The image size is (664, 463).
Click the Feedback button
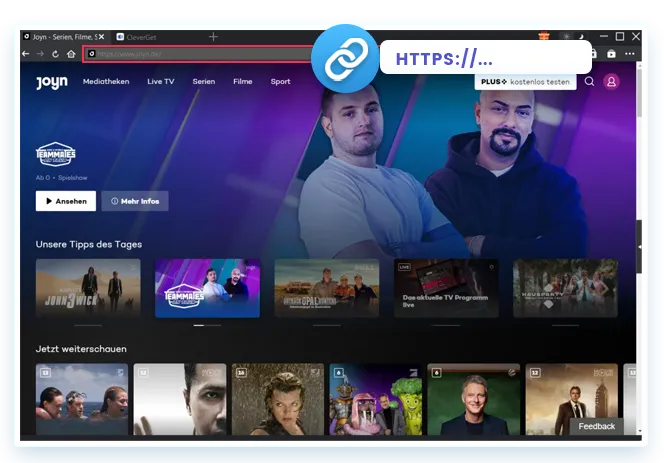[597, 426]
